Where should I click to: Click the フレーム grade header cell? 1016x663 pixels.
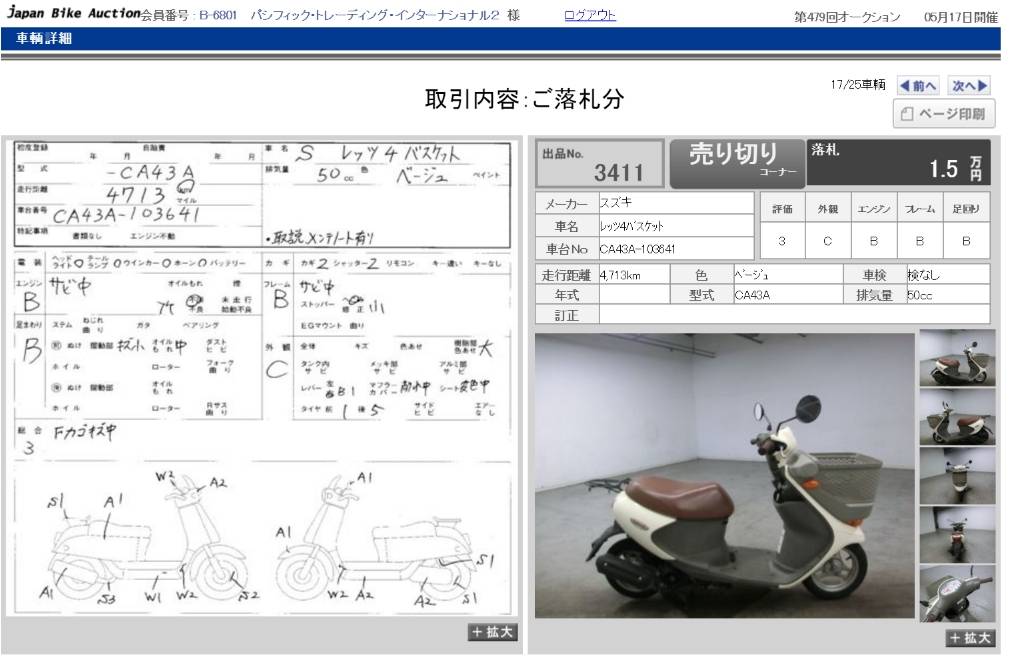click(919, 209)
